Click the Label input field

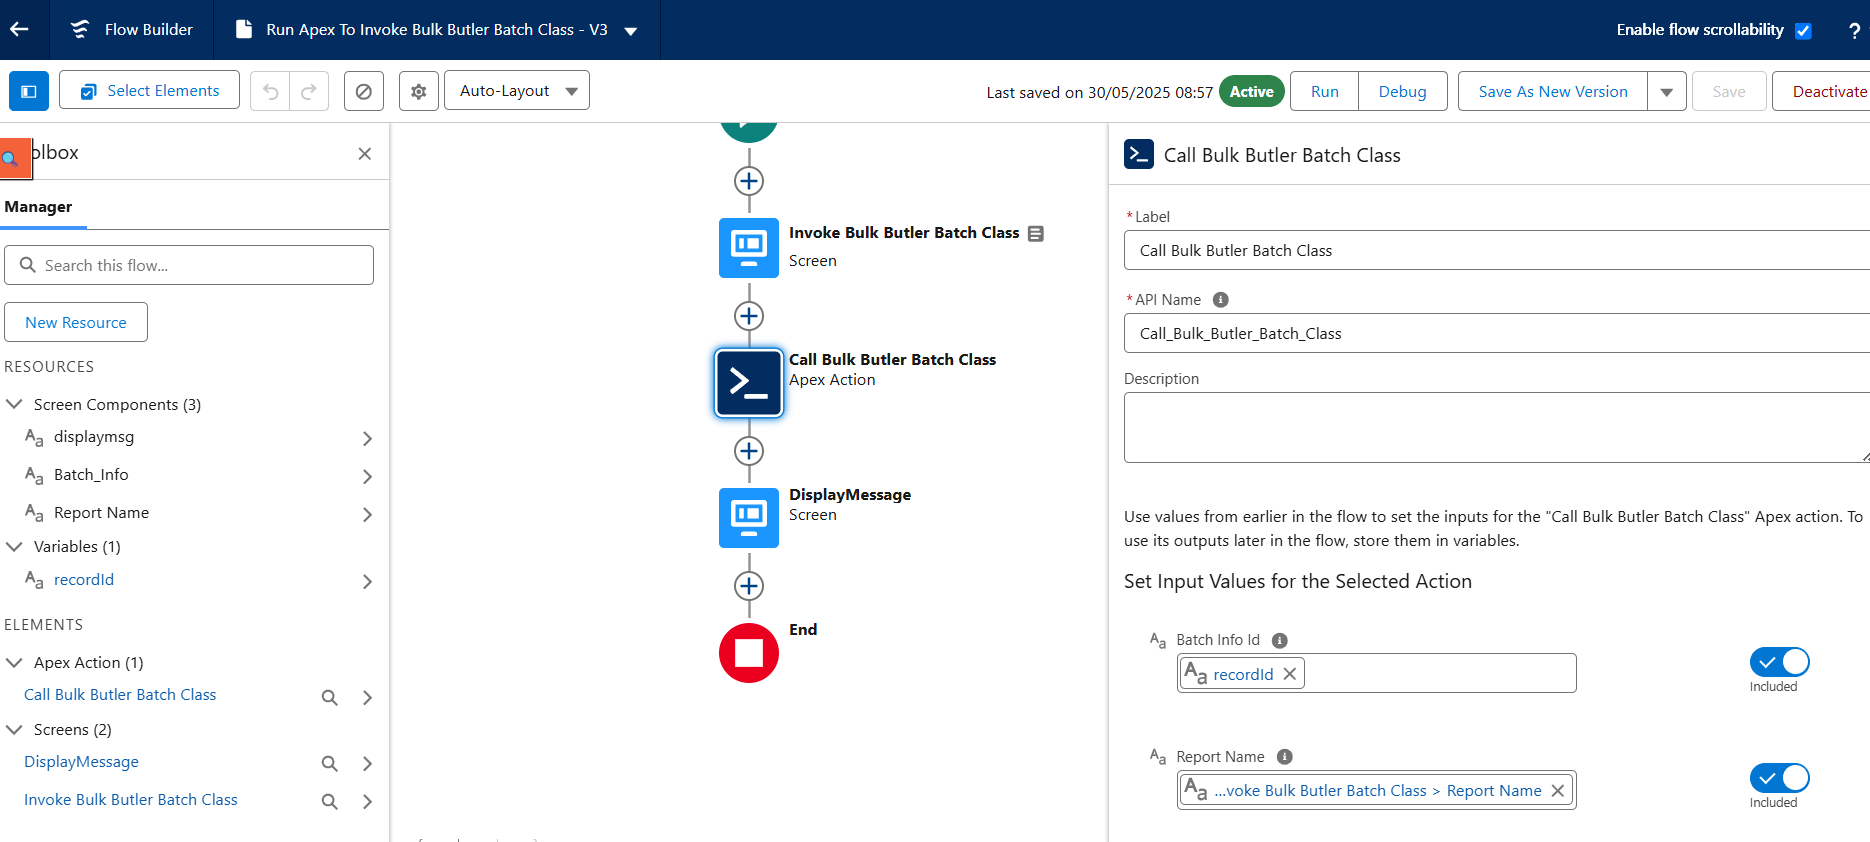click(x=1496, y=250)
